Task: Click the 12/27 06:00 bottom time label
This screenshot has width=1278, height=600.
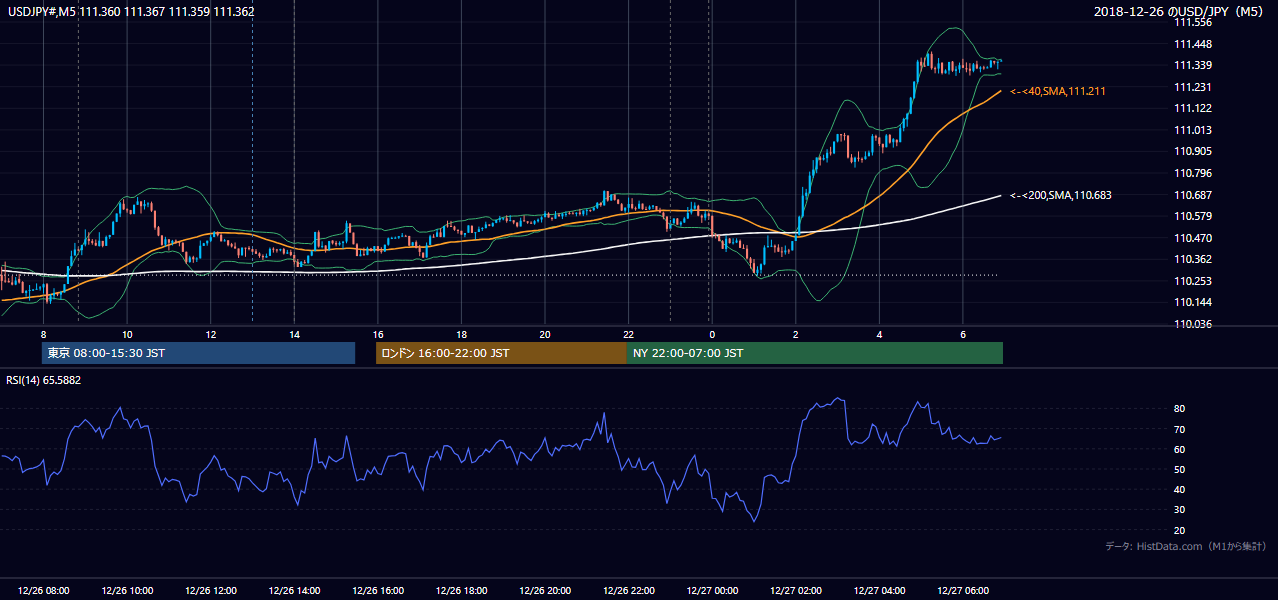Action: (x=963, y=591)
